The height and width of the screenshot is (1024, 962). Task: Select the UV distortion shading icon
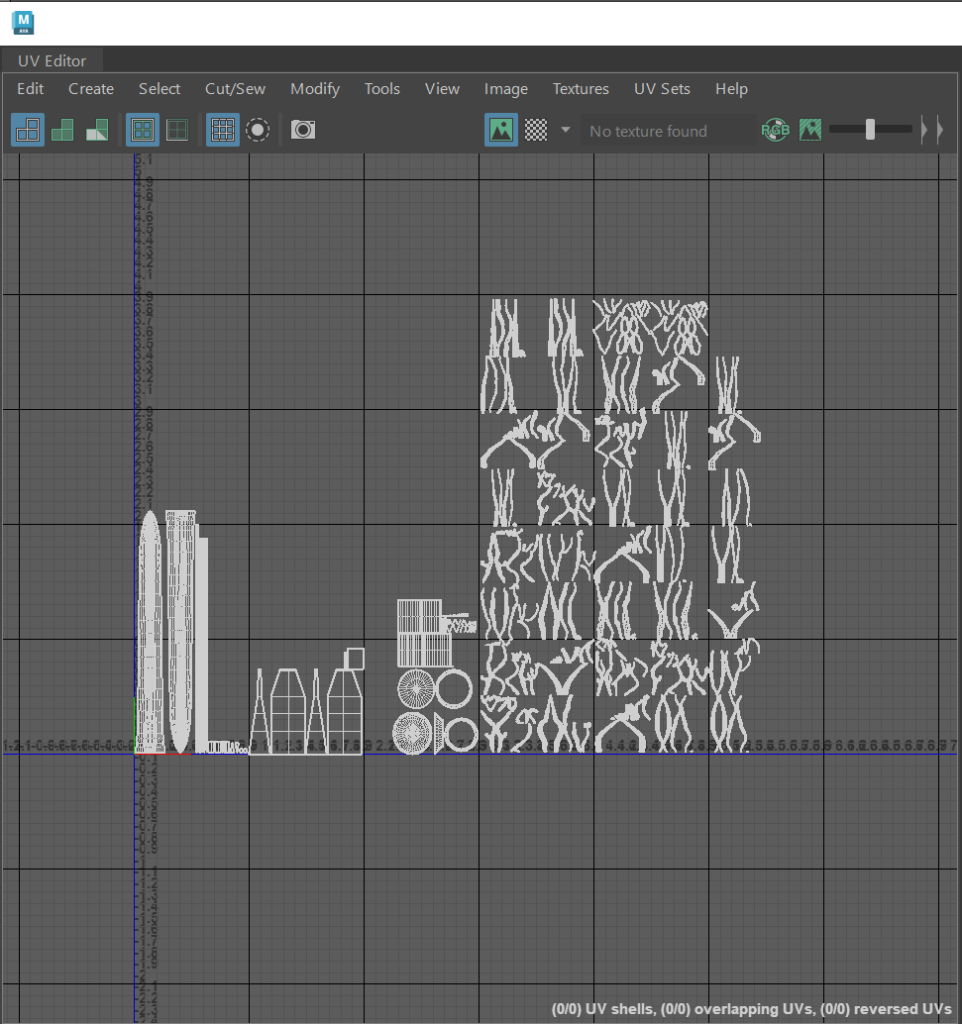97,130
